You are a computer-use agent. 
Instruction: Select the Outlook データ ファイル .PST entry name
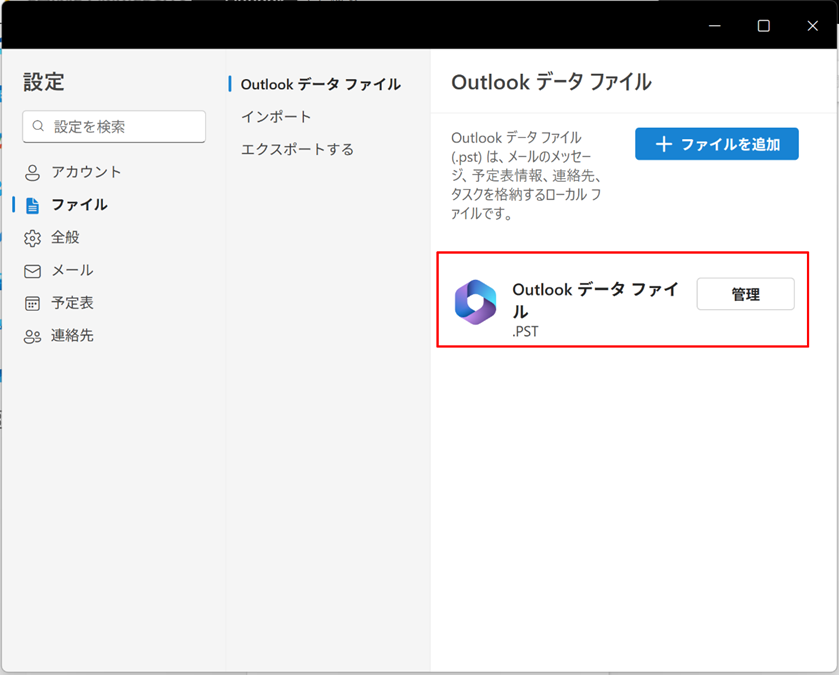click(x=595, y=300)
